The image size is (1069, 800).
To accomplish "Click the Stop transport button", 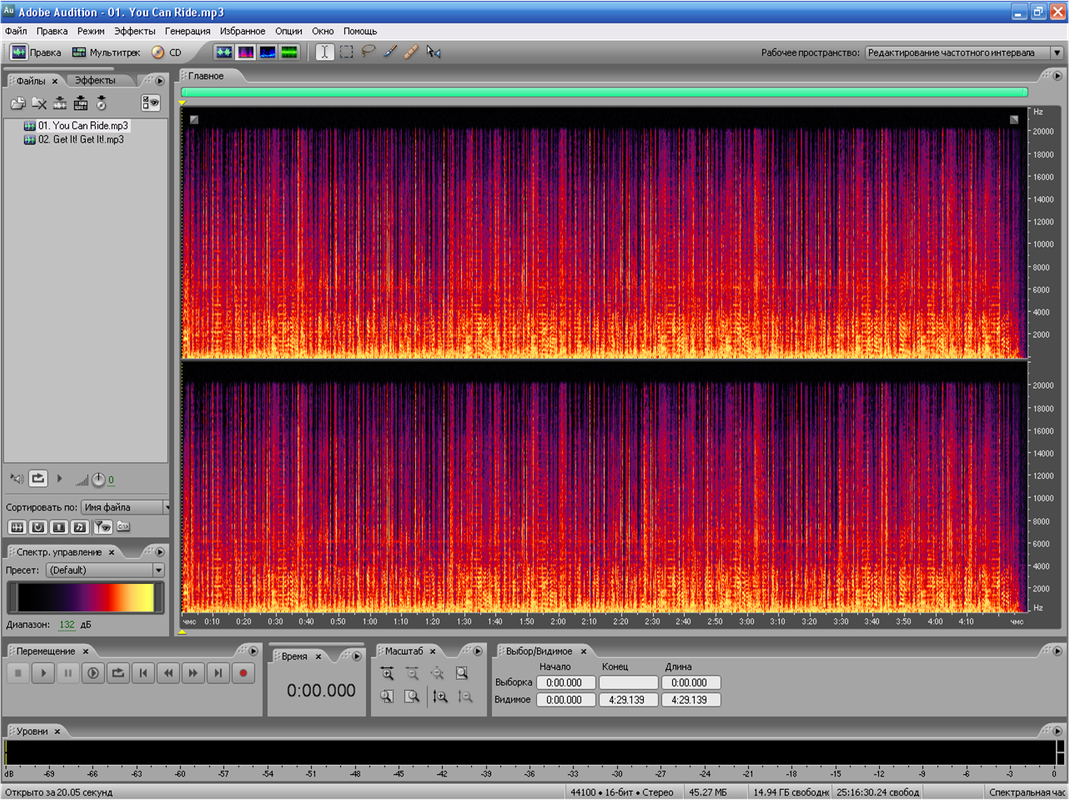I will [18, 673].
